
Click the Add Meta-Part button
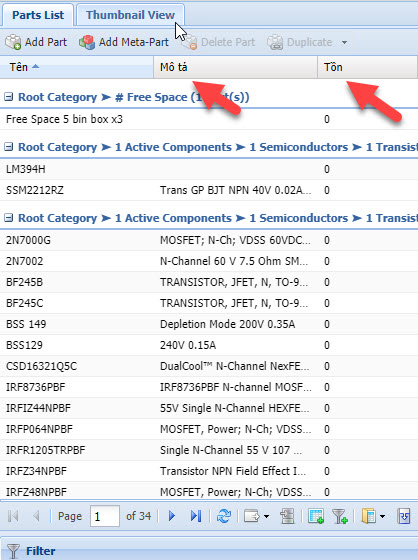pos(124,42)
